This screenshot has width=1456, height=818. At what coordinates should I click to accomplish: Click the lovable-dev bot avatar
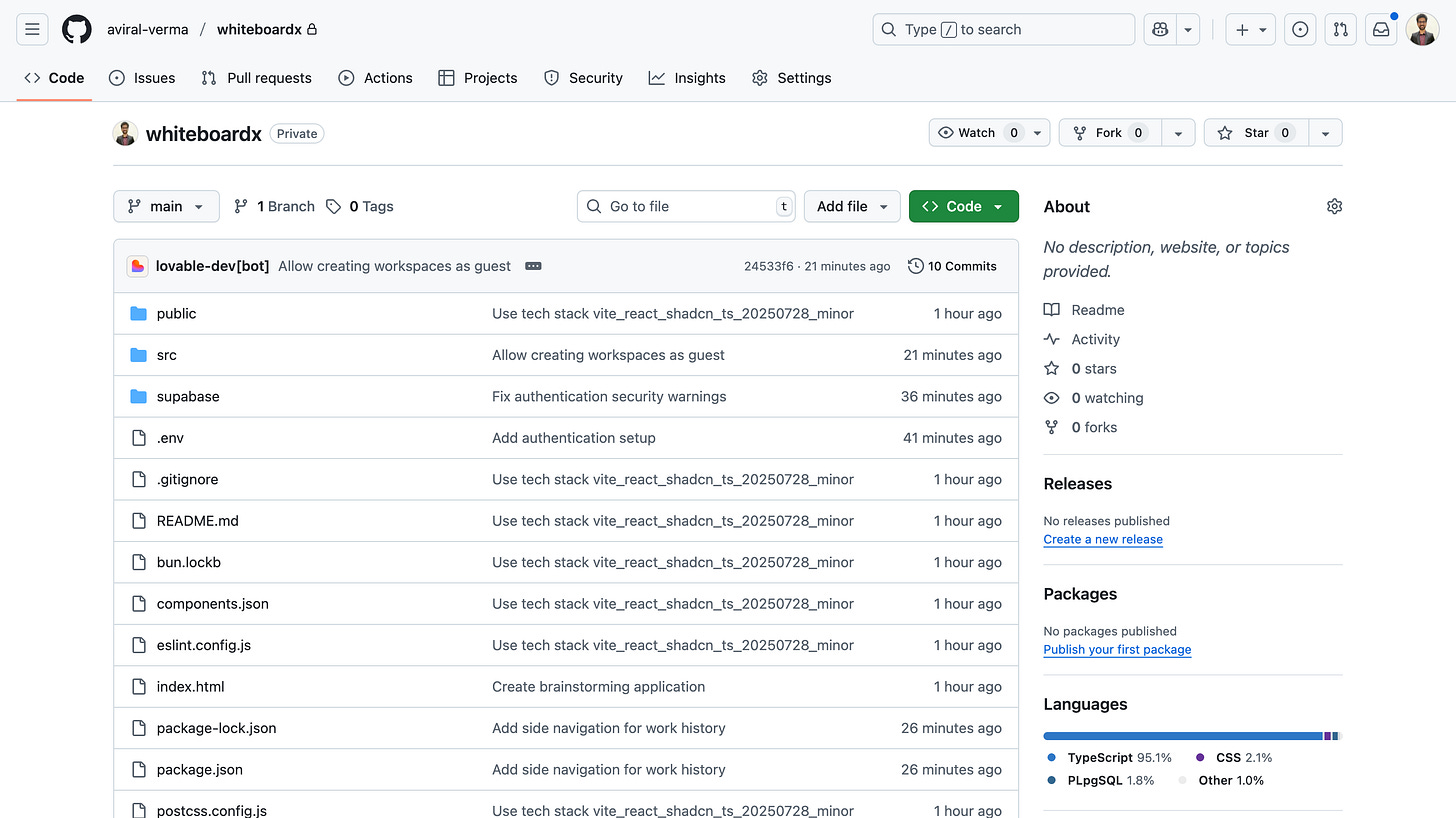pos(138,266)
